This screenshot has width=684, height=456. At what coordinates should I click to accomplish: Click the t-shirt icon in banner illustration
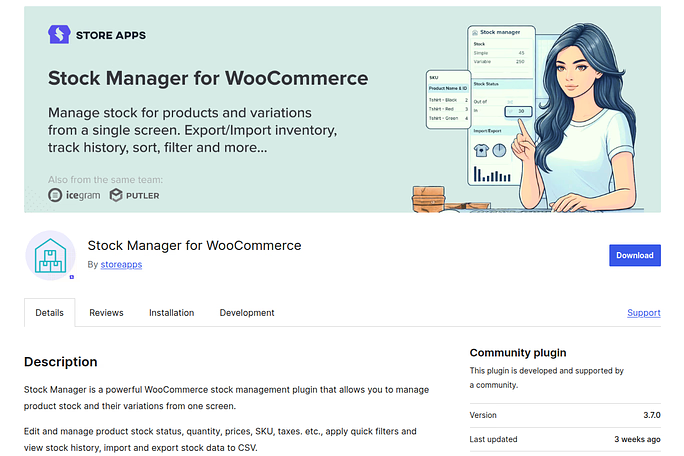481,151
